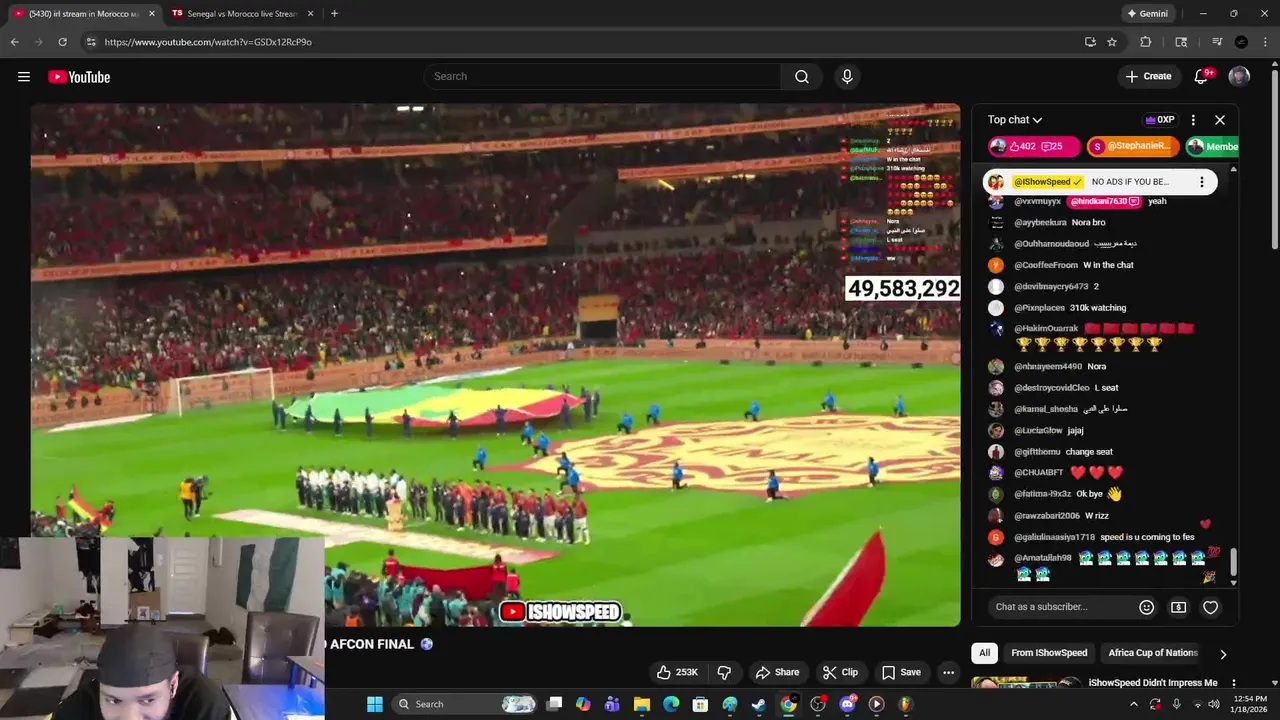The image size is (1280, 720).
Task: Start voice search with the microphone
Action: (x=847, y=76)
